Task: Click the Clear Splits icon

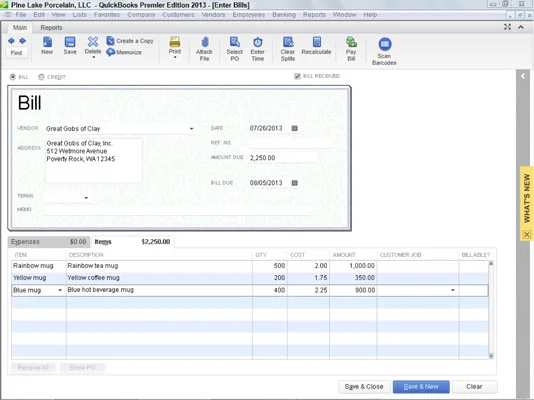Action: tap(288, 42)
